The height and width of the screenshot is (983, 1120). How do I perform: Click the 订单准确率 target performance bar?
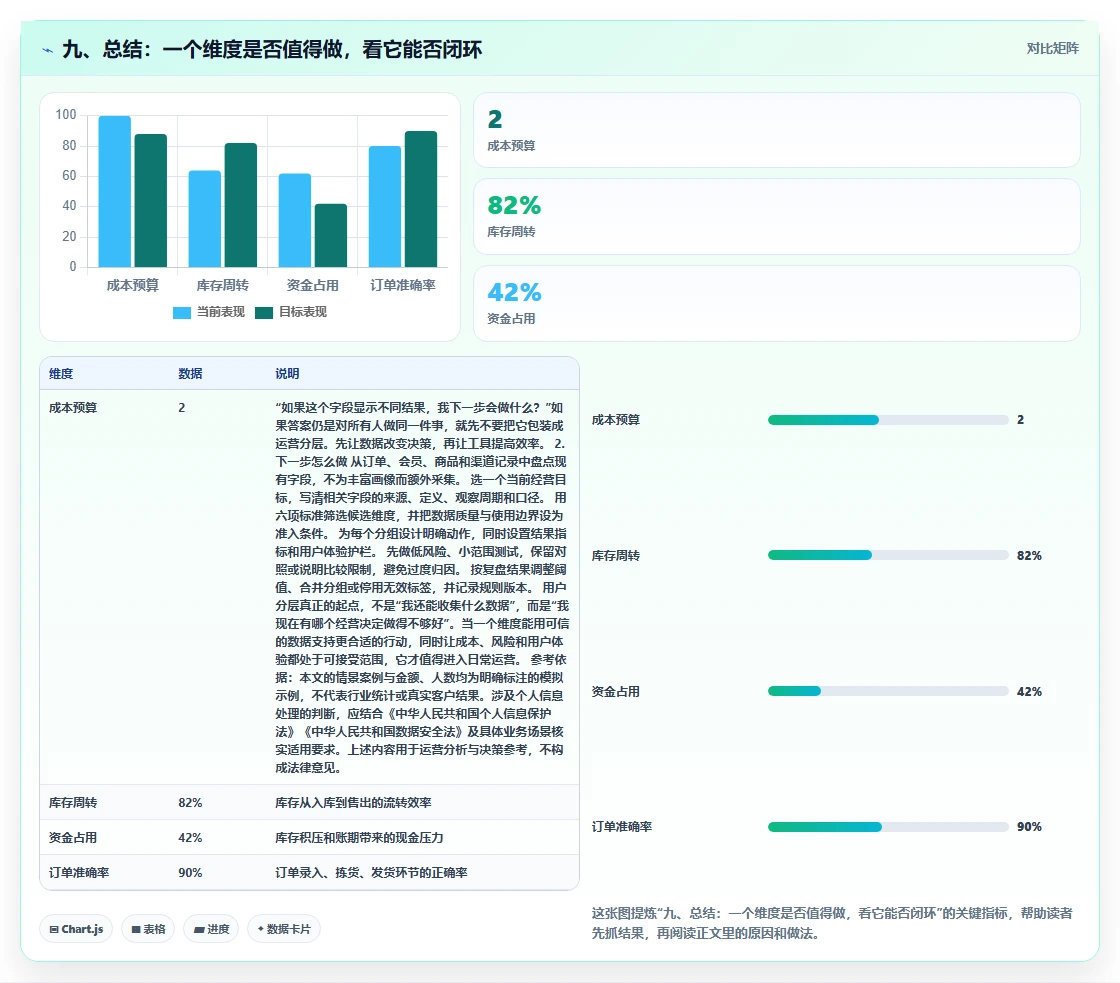click(421, 199)
